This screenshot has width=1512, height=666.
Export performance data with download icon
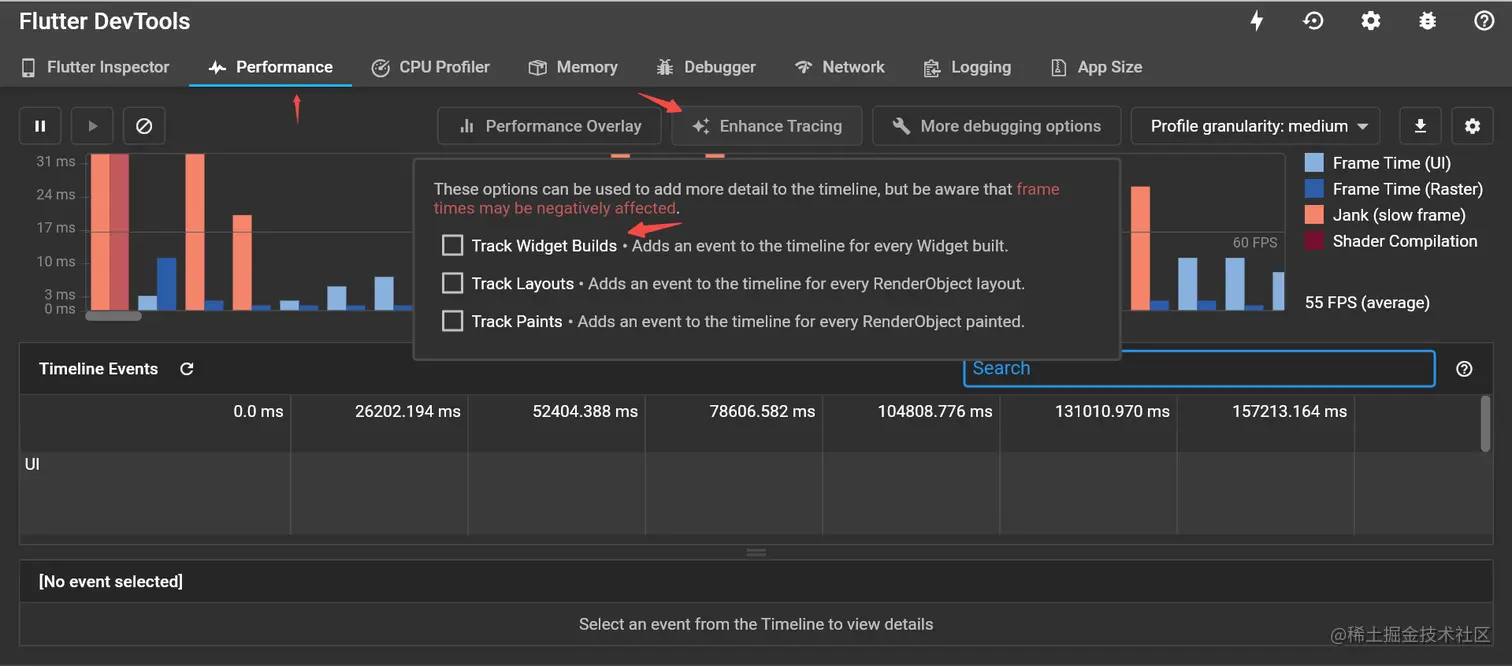point(1420,126)
